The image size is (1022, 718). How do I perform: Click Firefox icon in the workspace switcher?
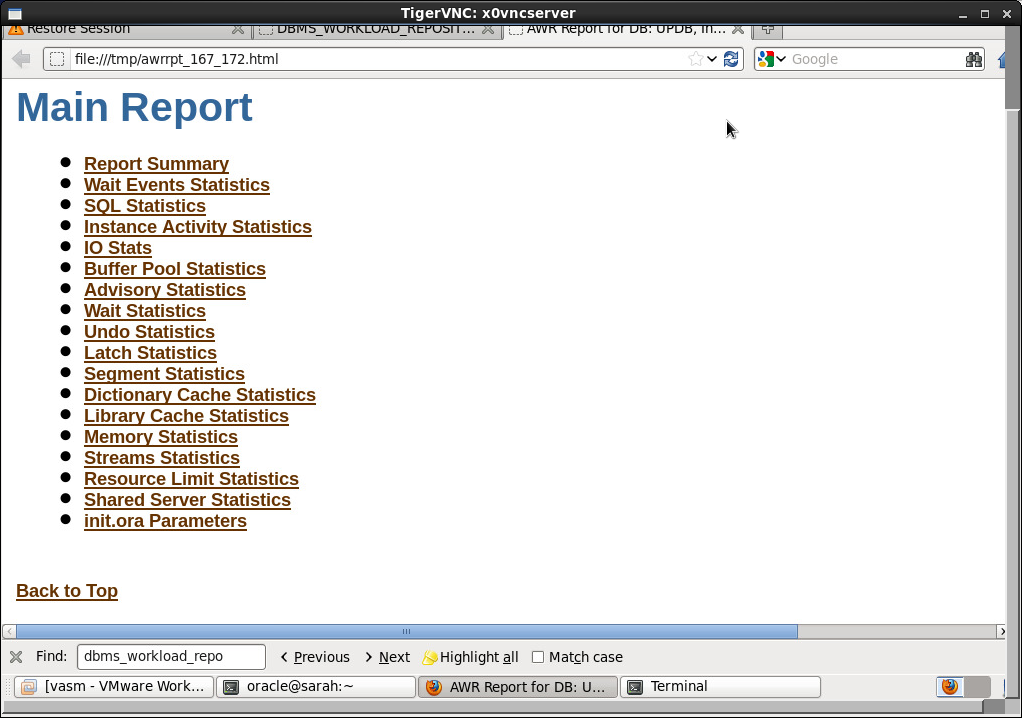(x=950, y=686)
